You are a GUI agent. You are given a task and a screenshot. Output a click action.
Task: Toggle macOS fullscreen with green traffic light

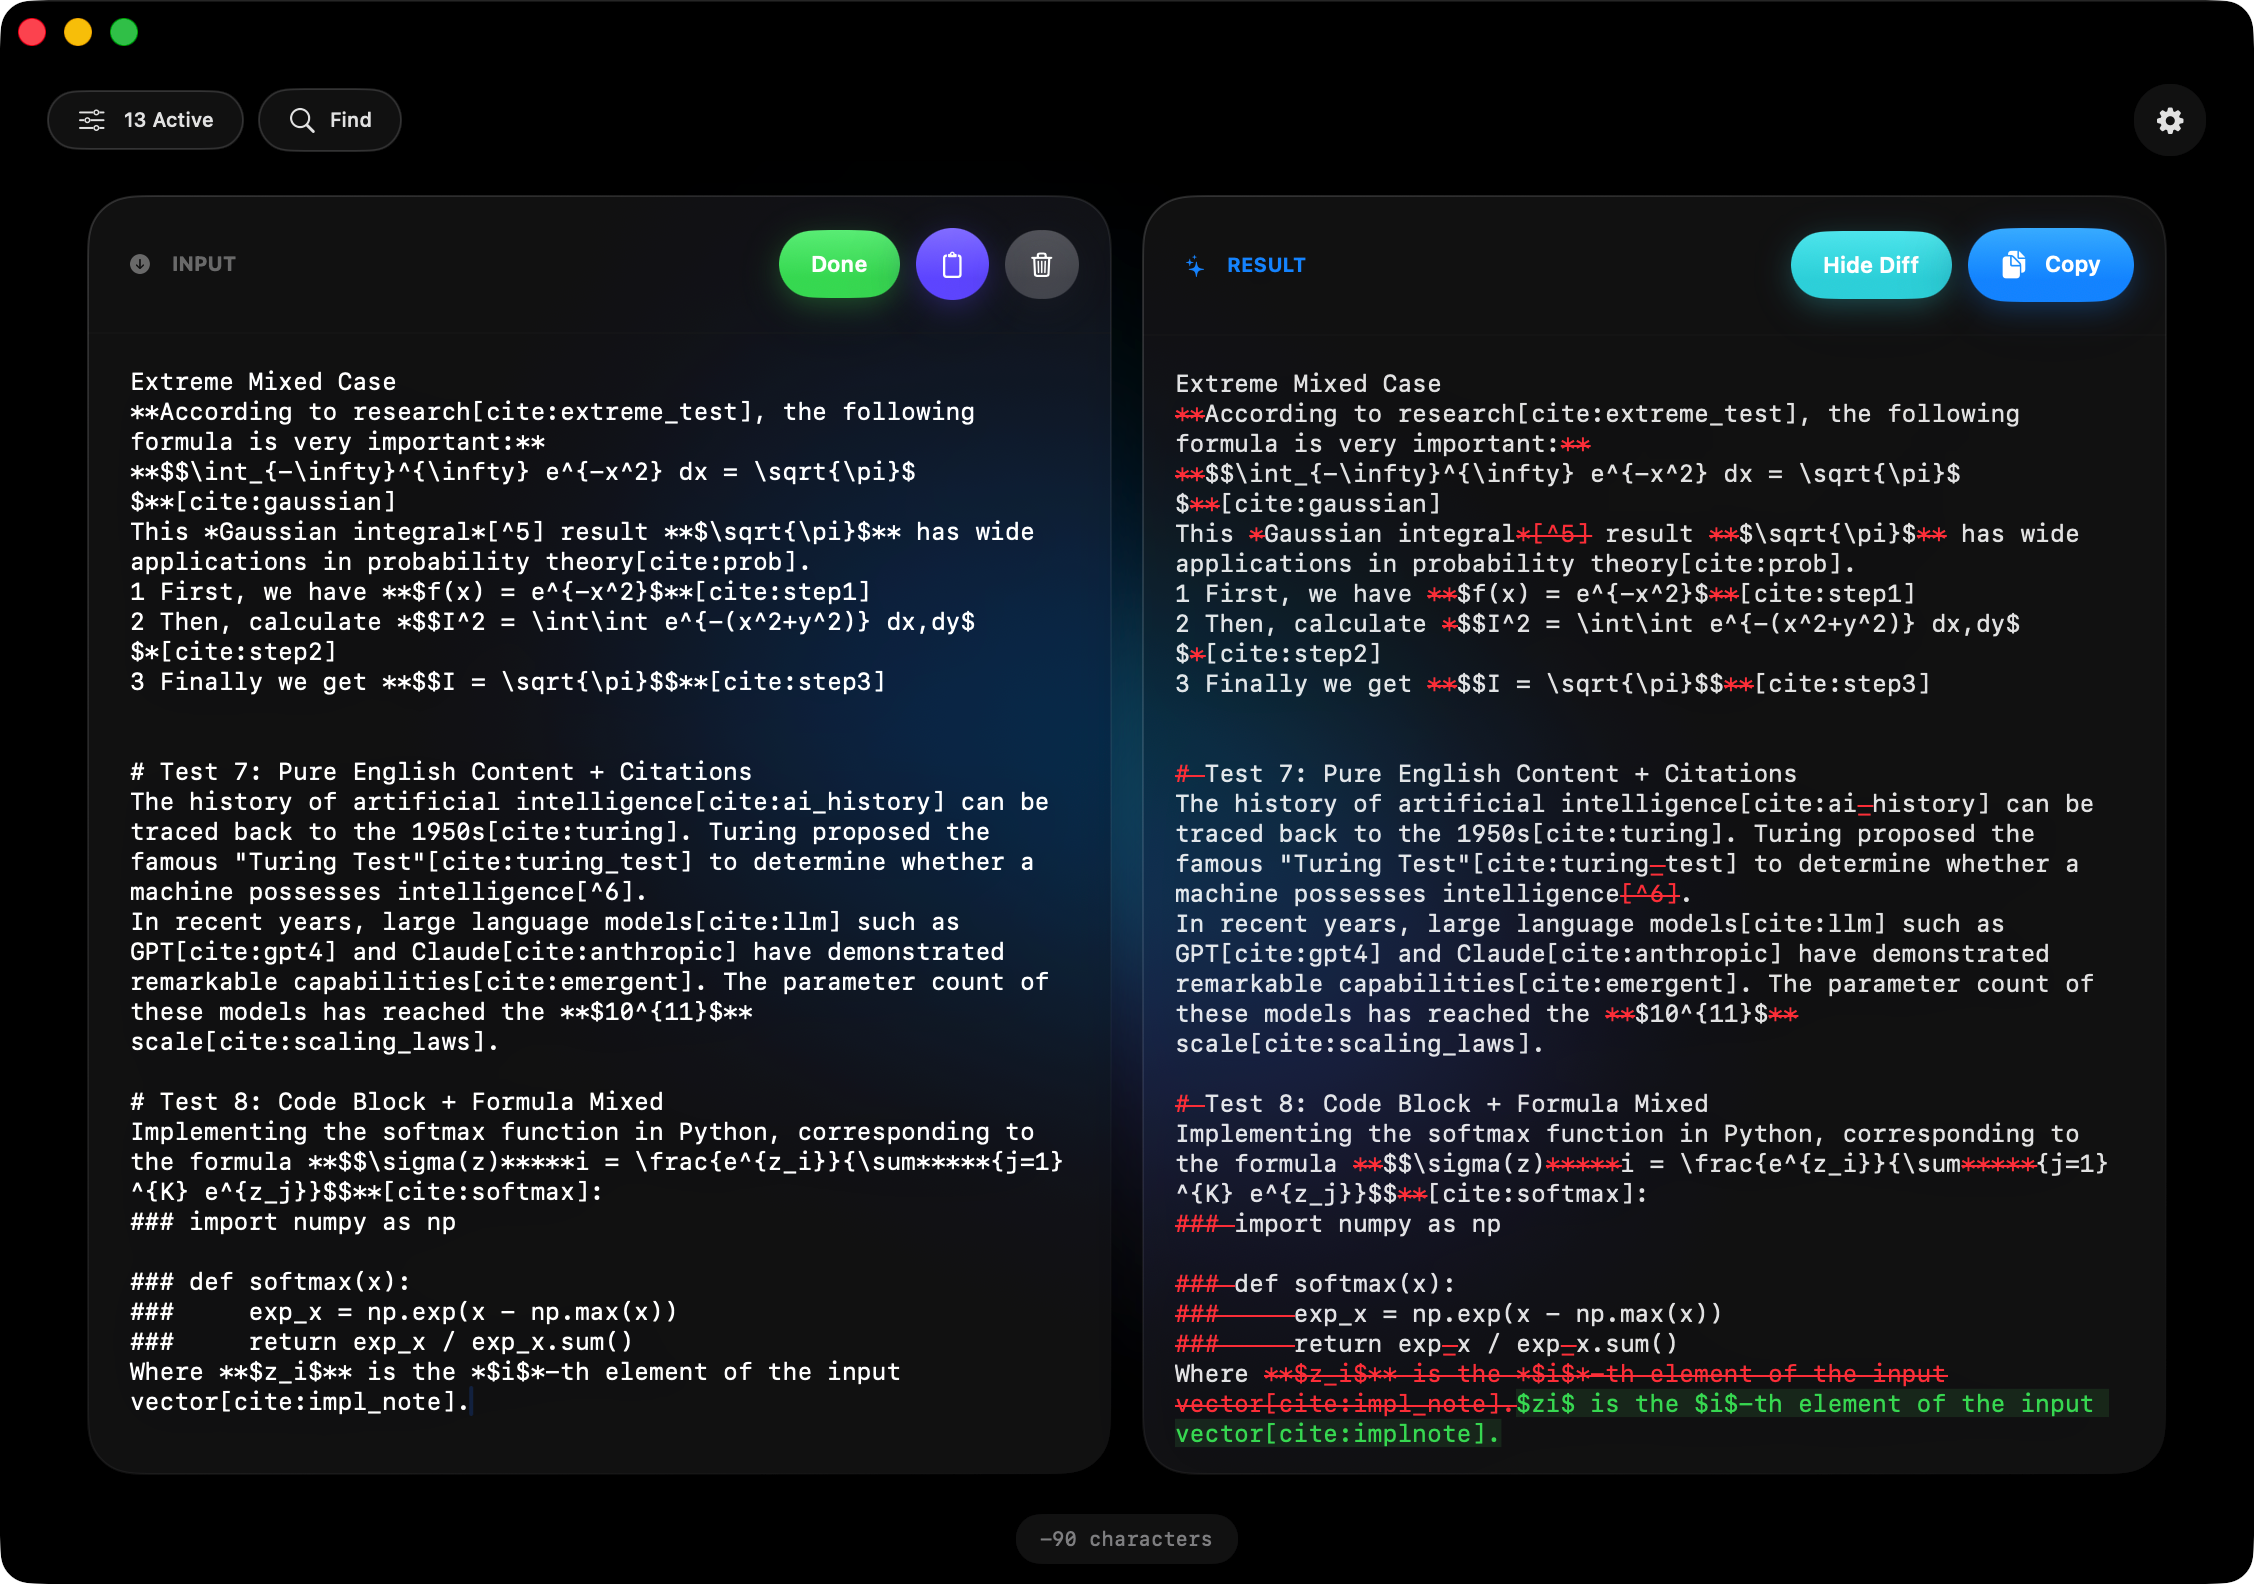pos(123,32)
